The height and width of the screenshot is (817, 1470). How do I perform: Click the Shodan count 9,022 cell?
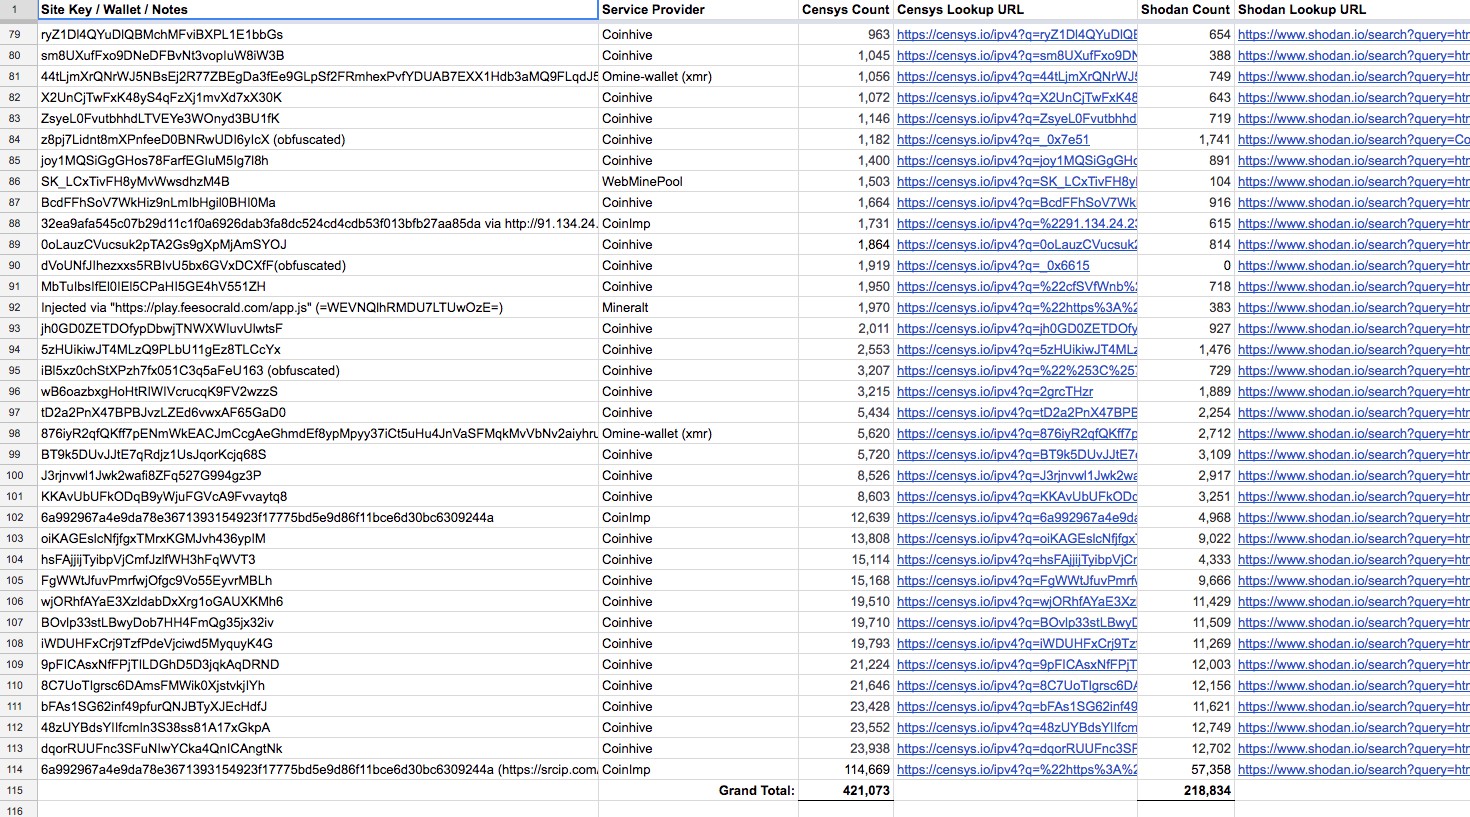(1185, 538)
